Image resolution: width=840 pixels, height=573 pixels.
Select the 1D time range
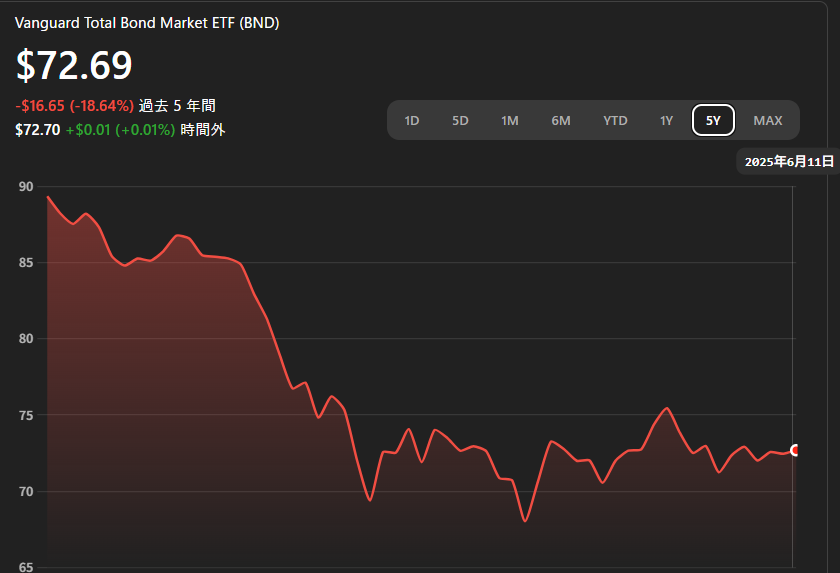pyautogui.click(x=411, y=120)
